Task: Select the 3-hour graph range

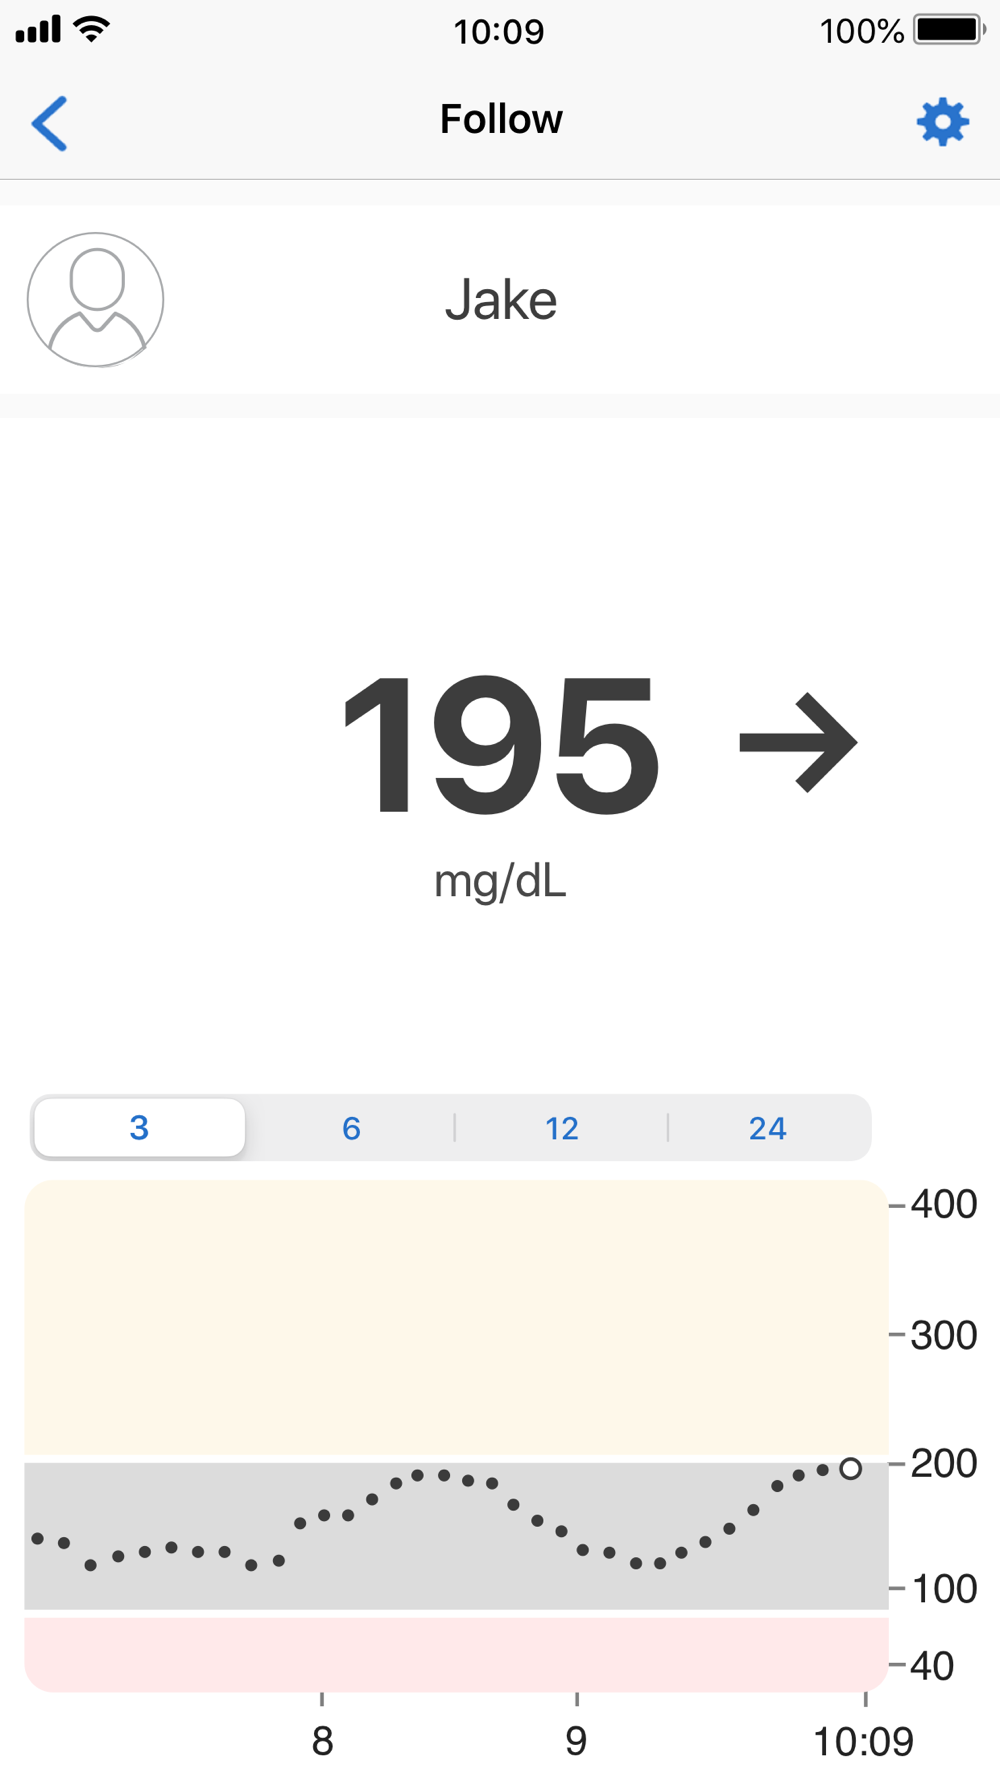Action: pyautogui.click(x=139, y=1128)
